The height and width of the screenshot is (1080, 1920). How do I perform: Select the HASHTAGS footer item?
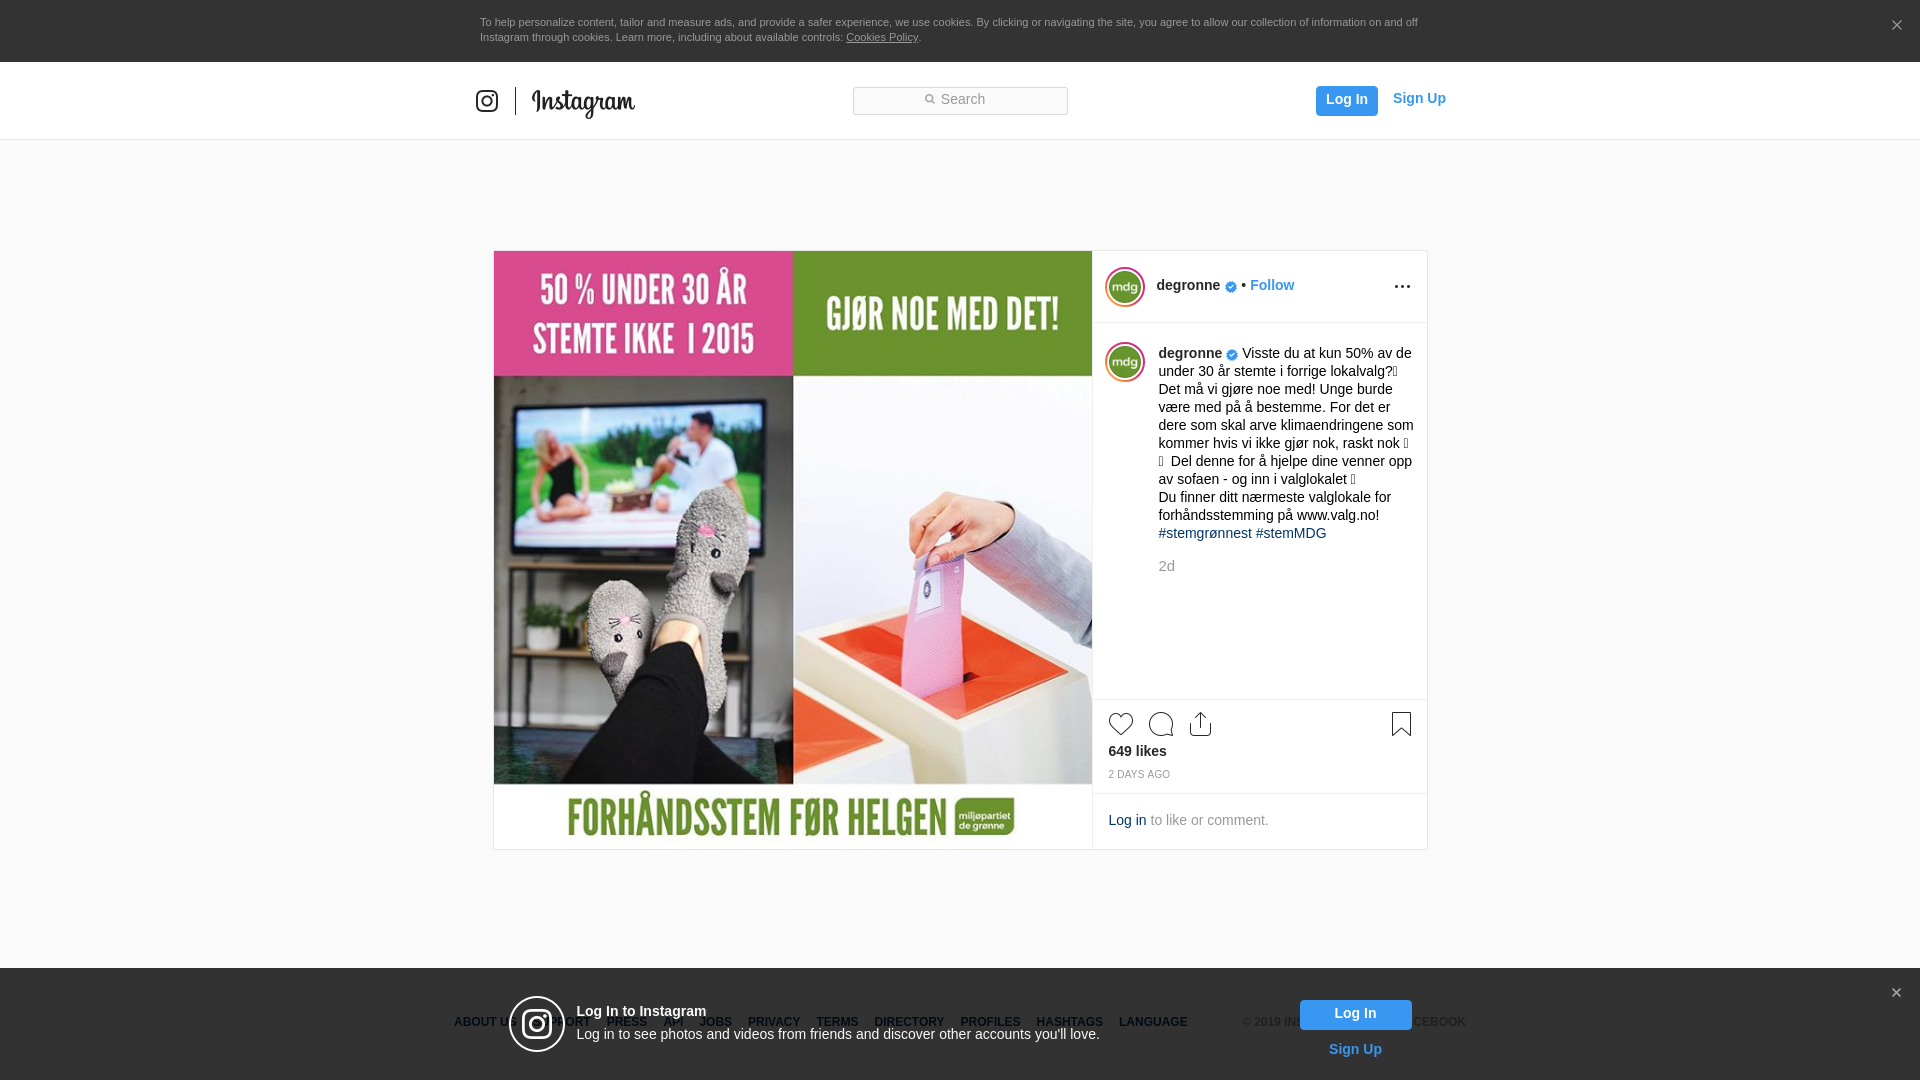tap(1069, 1022)
